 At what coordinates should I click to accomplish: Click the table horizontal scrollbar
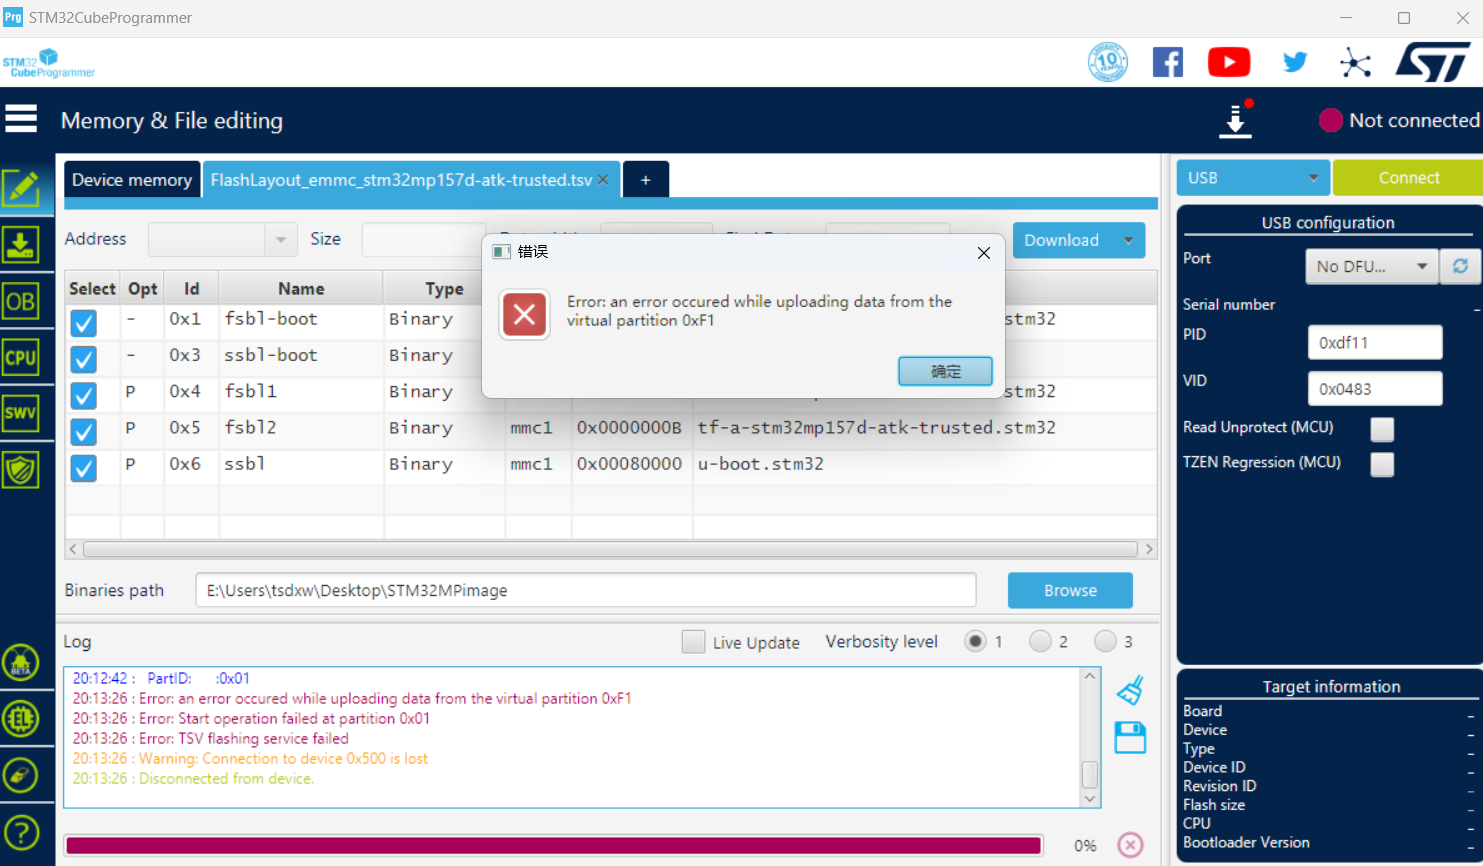[x=610, y=549]
